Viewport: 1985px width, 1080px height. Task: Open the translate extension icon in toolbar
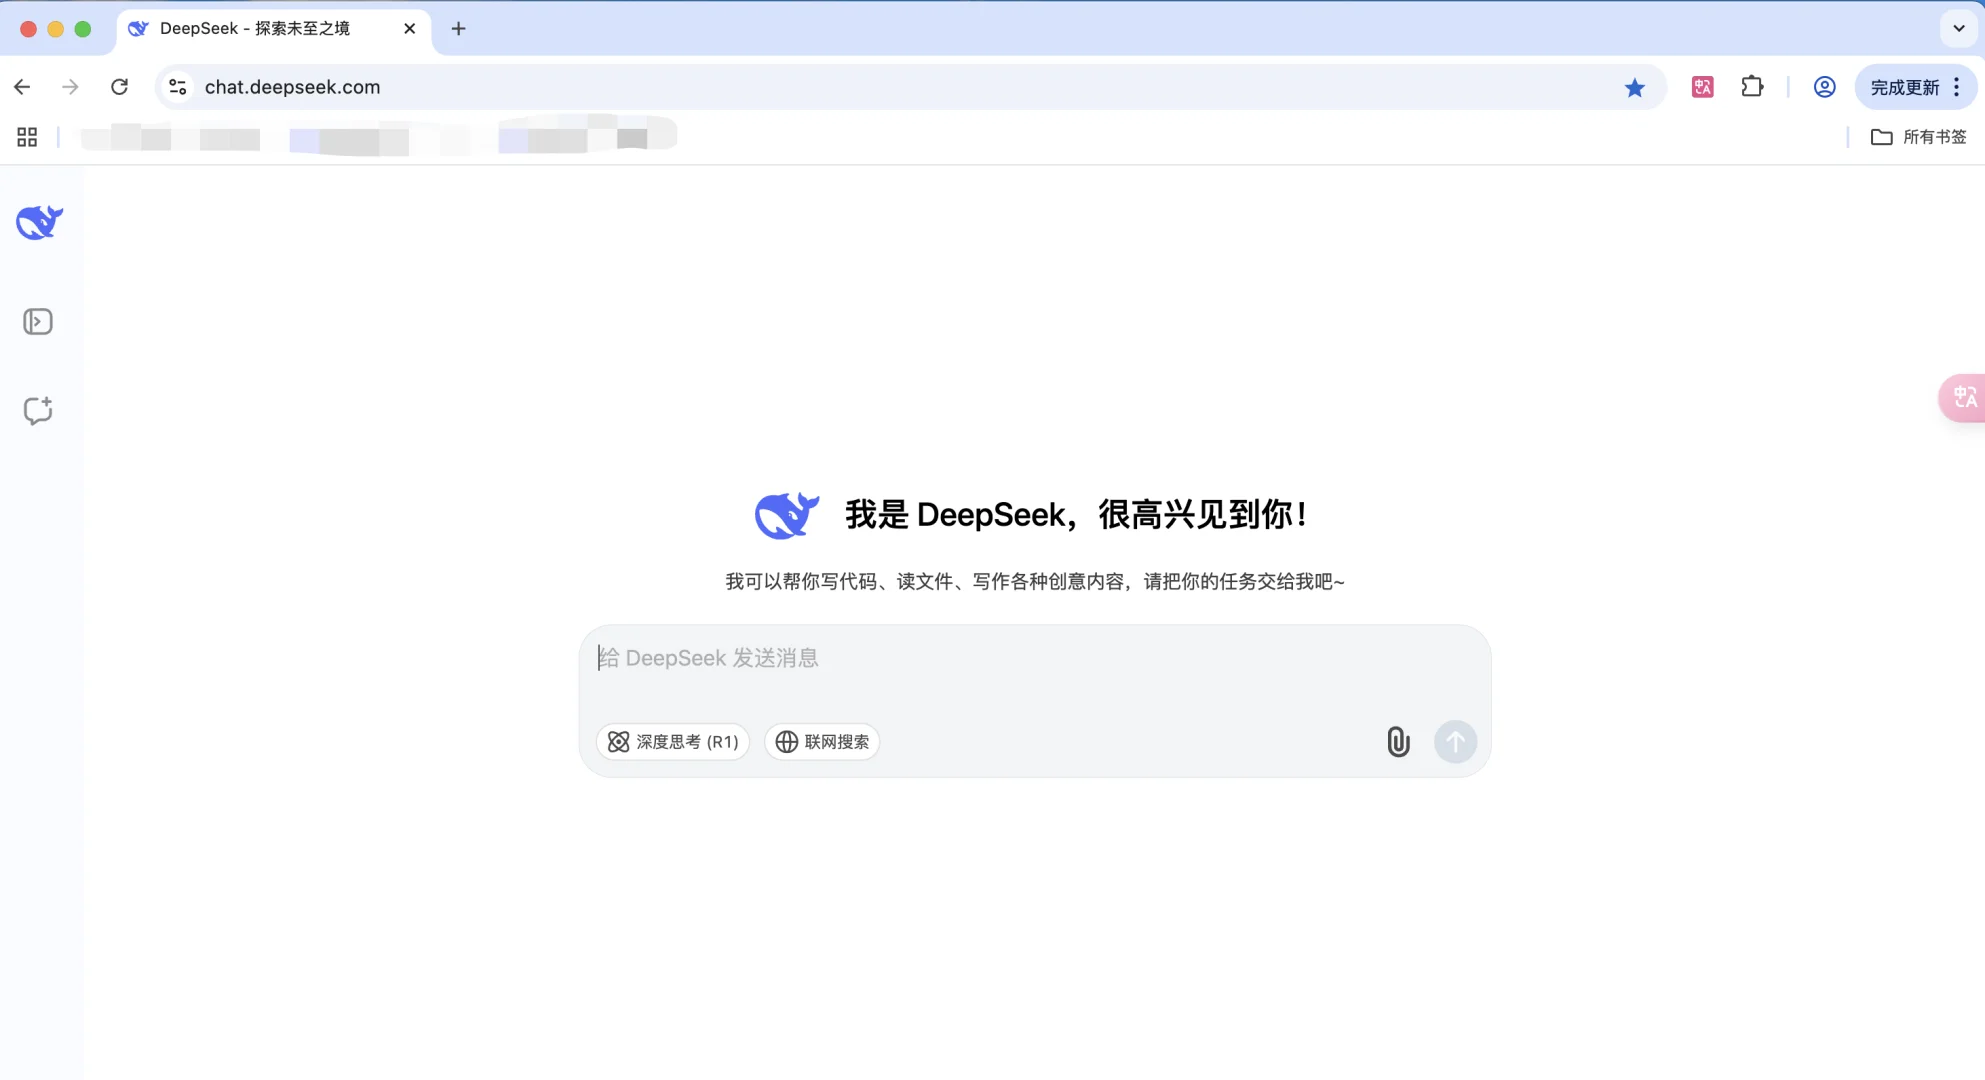1702,87
